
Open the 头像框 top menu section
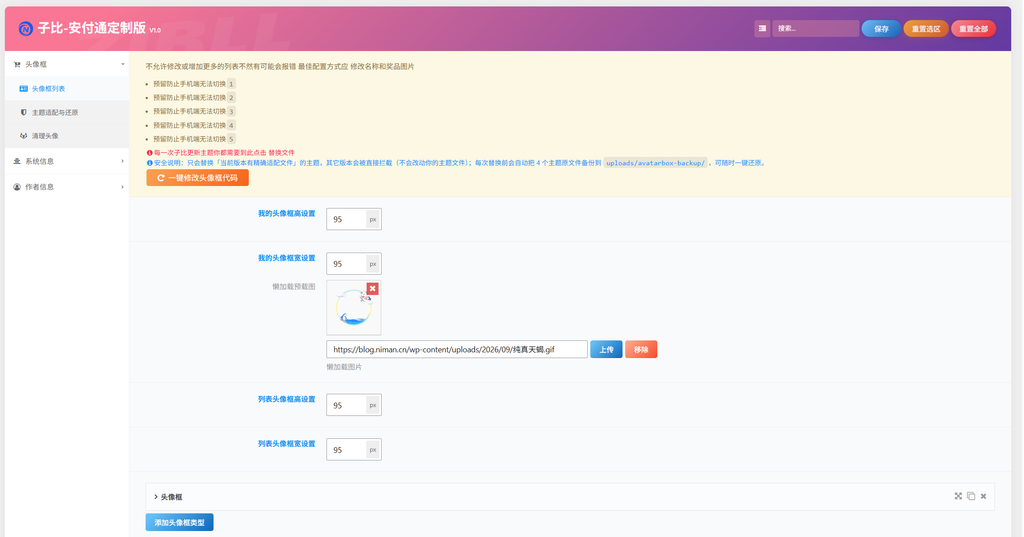(x=67, y=64)
